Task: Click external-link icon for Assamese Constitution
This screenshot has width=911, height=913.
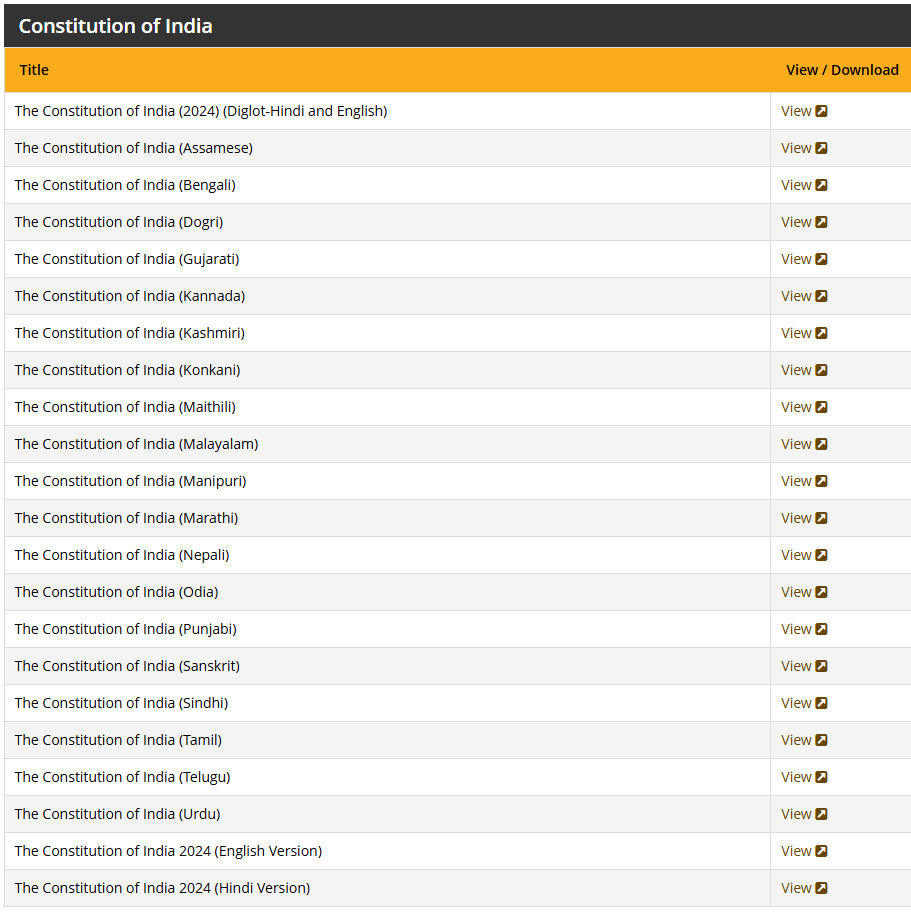Action: tap(821, 148)
